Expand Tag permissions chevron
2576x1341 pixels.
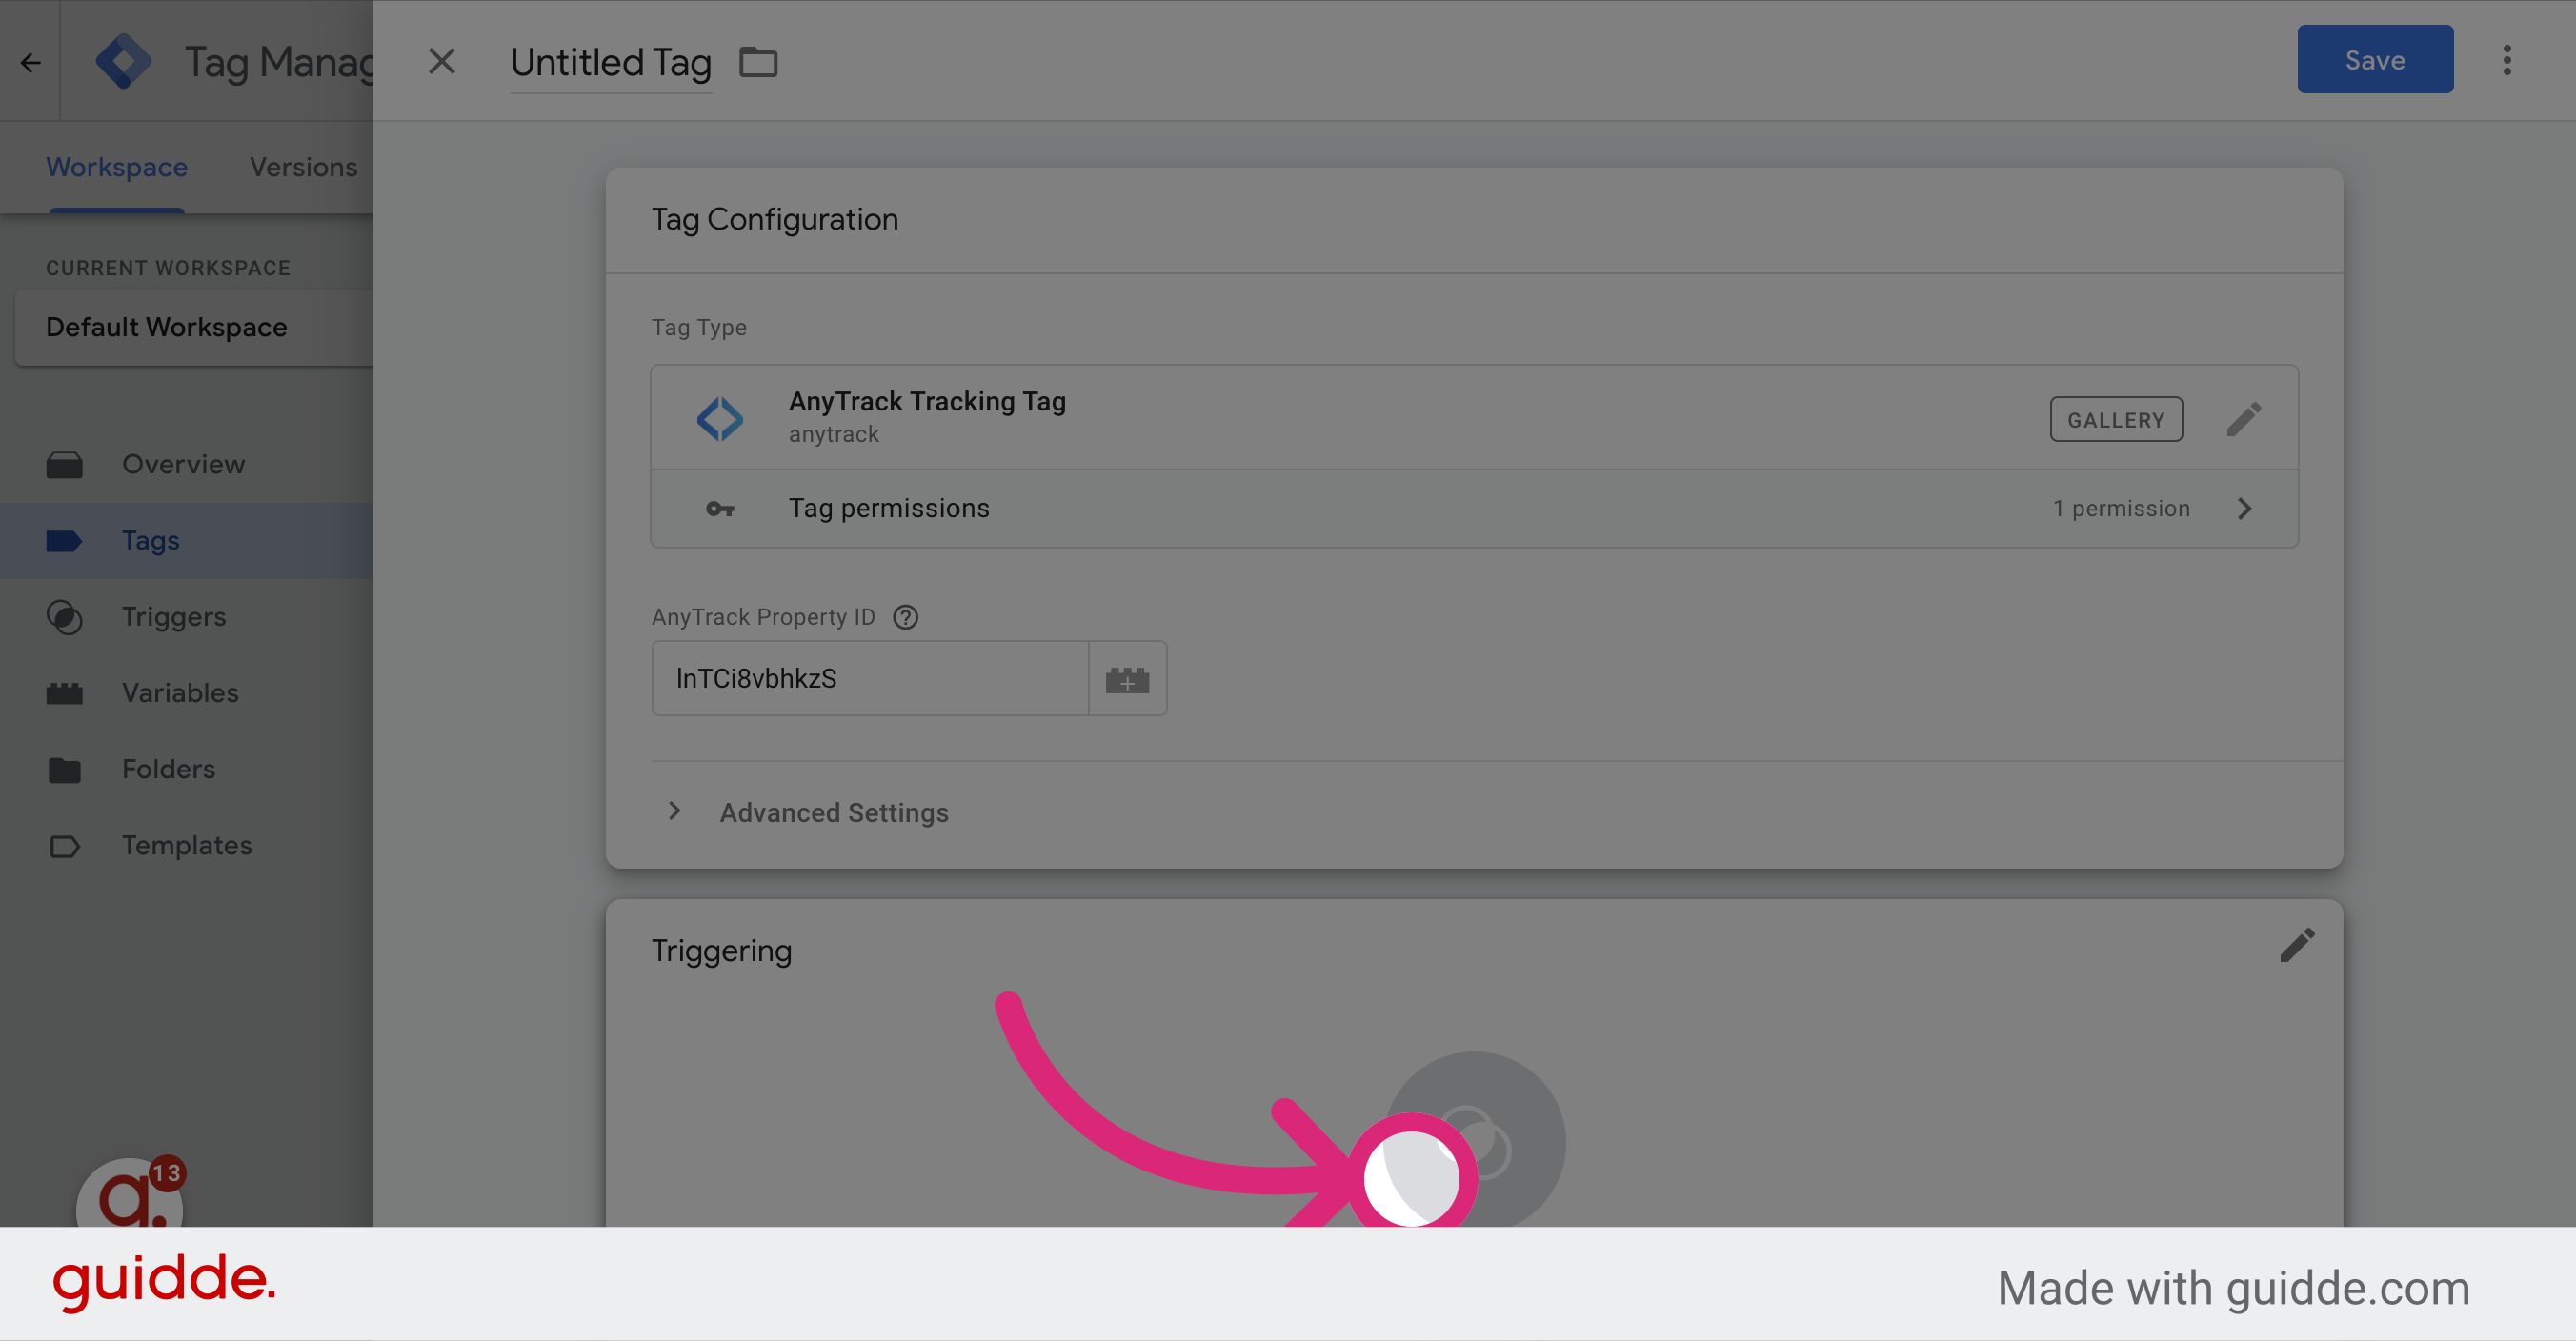tap(2245, 508)
